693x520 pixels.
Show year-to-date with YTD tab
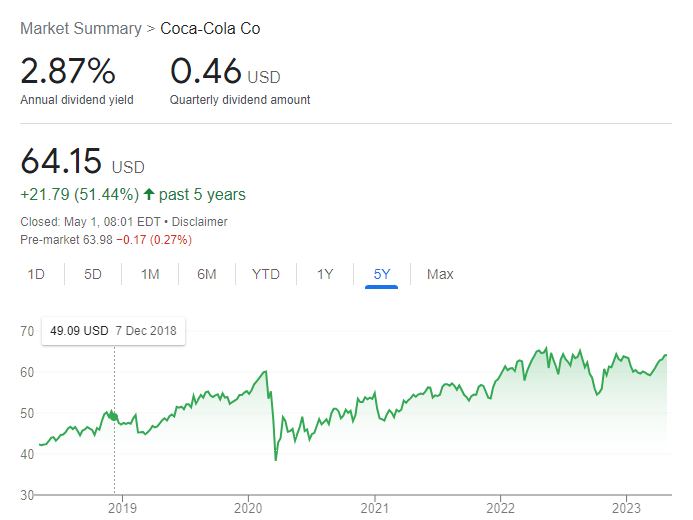[266, 274]
